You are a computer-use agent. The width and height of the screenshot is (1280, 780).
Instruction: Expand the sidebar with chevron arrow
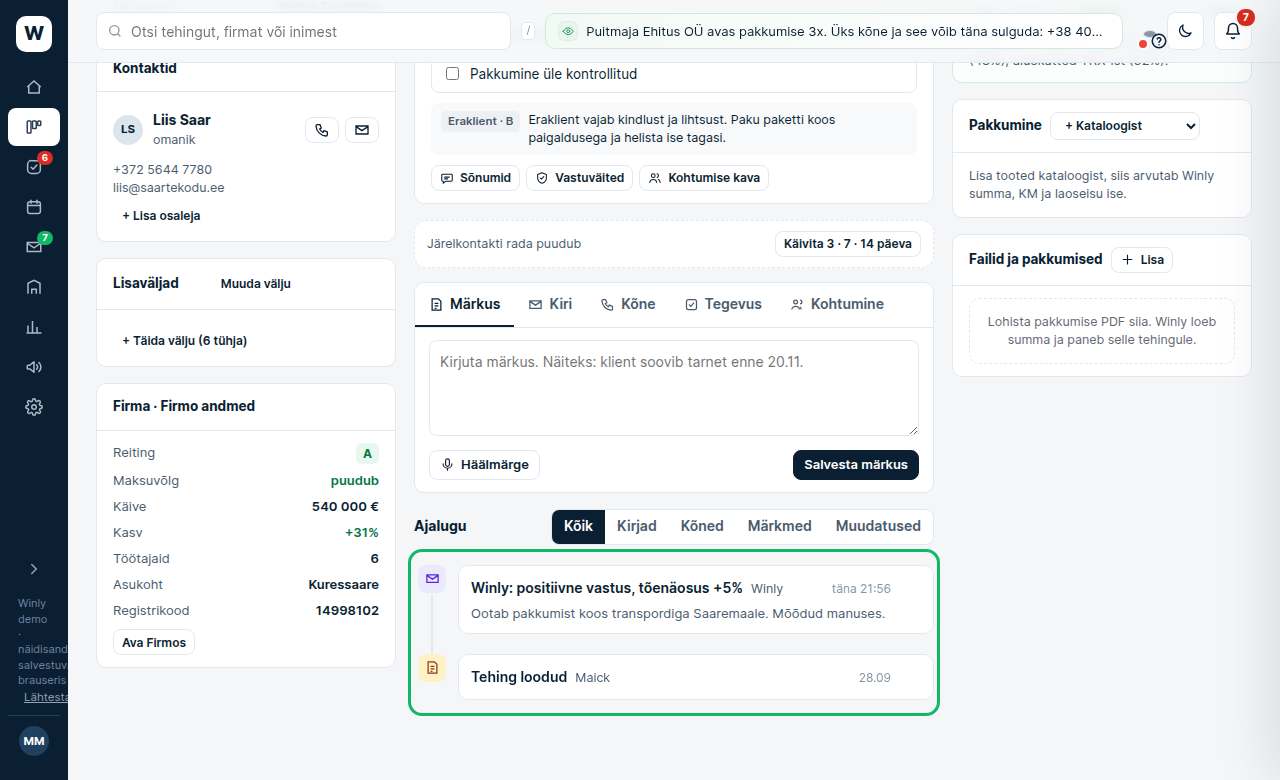pyautogui.click(x=34, y=569)
